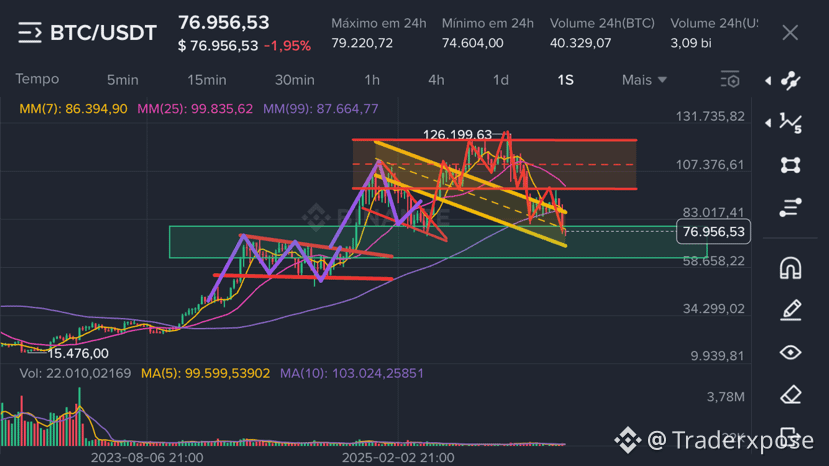Click the MM(99): 87.664,77 indicator label
Screen dimensions: 829x466
pos(320,109)
